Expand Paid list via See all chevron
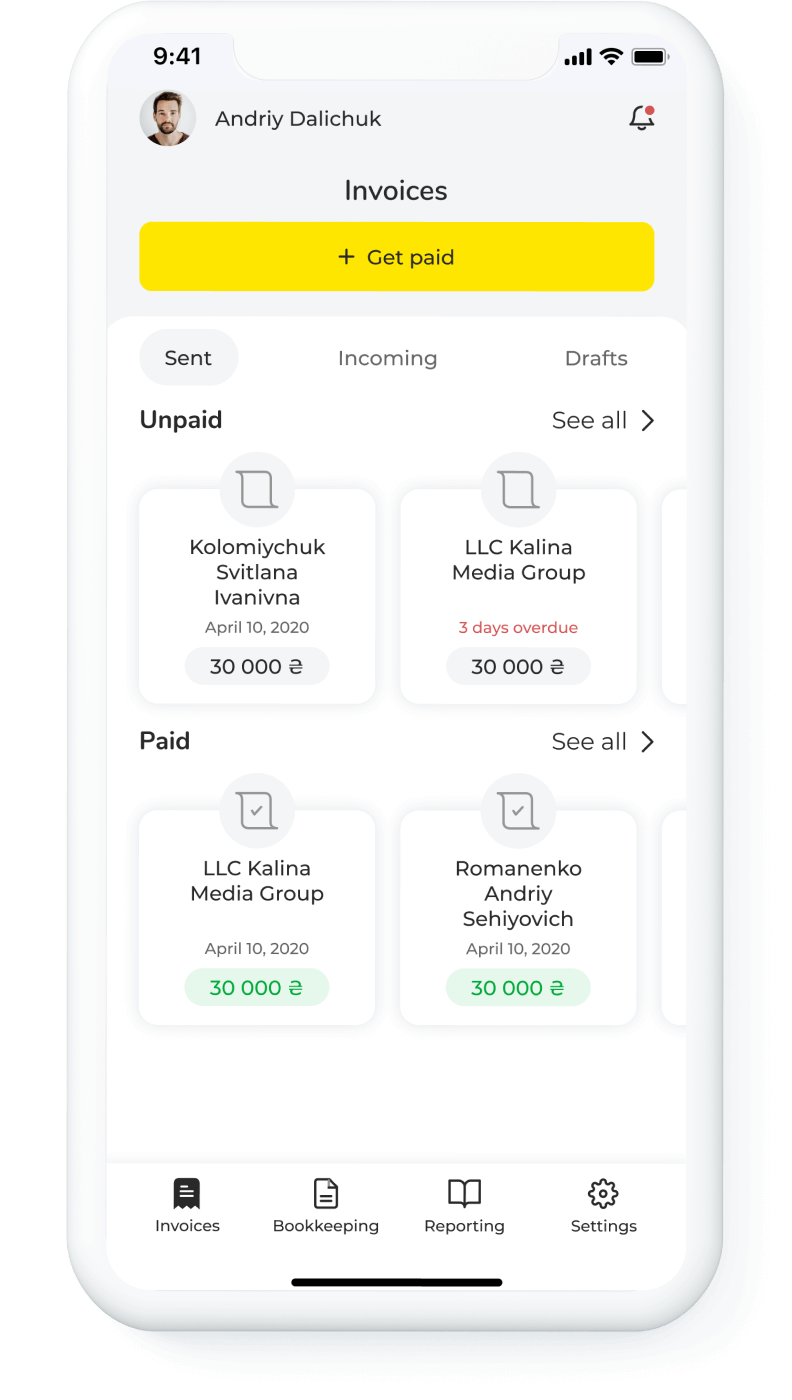This screenshot has height=1400, width=792. click(x=647, y=741)
